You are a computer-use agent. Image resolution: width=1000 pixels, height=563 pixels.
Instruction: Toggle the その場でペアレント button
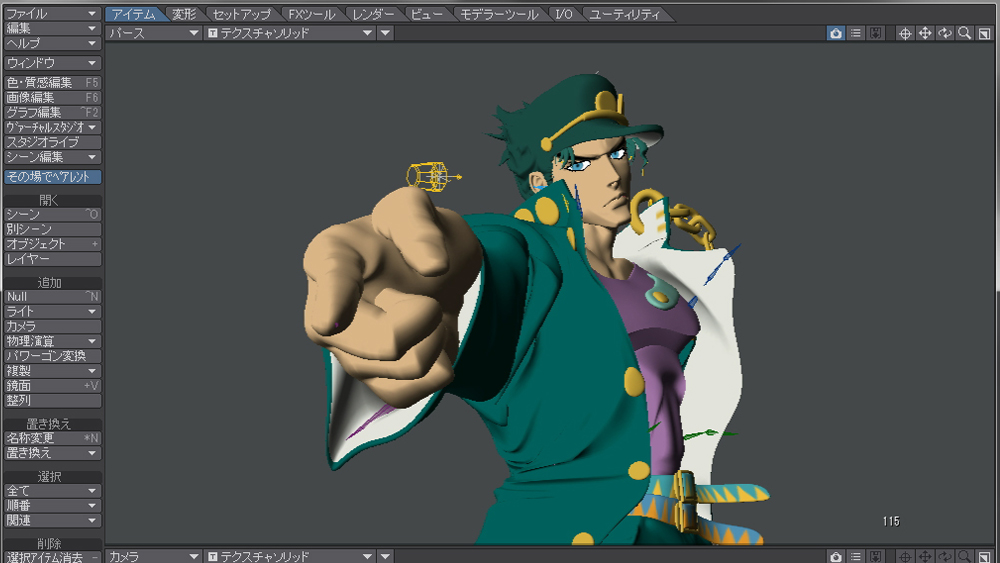coord(52,177)
